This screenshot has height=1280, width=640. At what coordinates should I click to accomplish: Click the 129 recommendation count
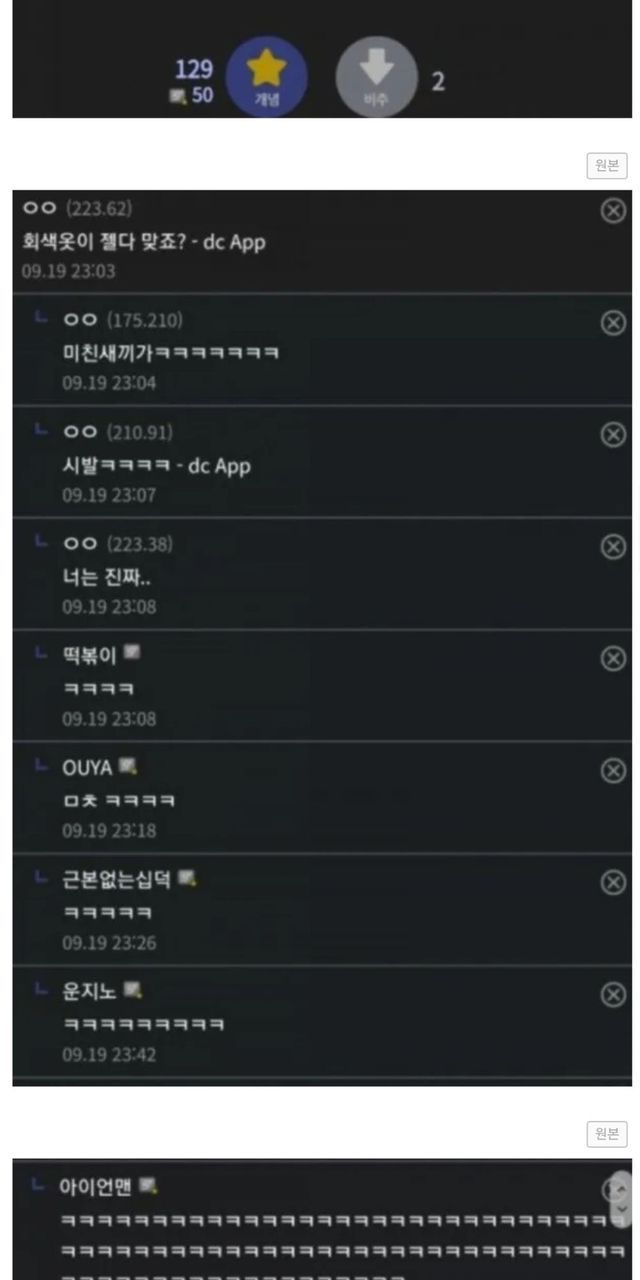(x=194, y=69)
